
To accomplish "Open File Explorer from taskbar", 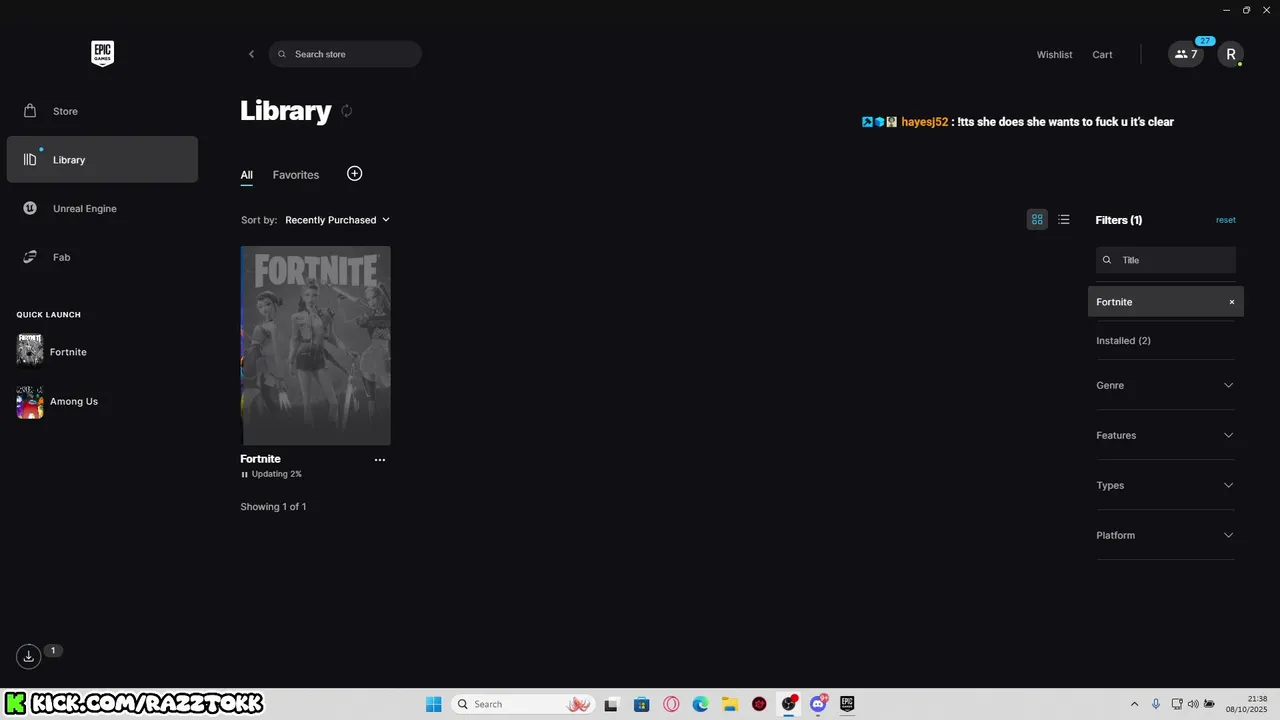I will (x=730, y=704).
